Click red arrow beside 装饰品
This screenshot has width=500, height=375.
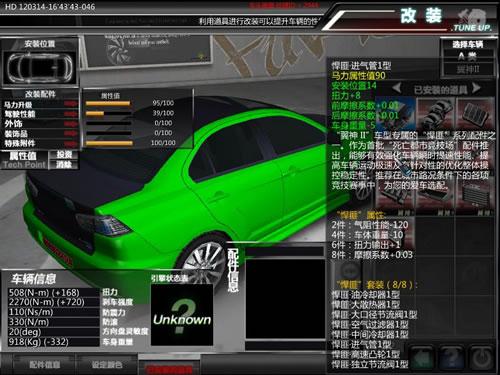pyautogui.click(x=71, y=134)
